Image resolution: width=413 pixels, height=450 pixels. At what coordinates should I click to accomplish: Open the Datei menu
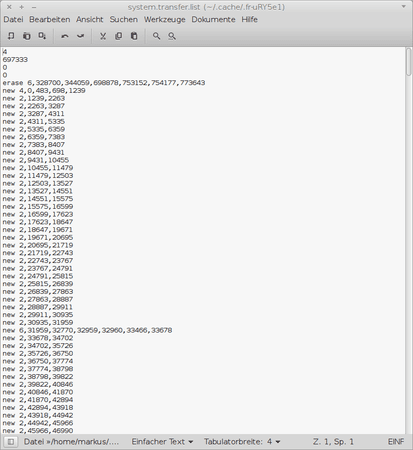(13, 19)
